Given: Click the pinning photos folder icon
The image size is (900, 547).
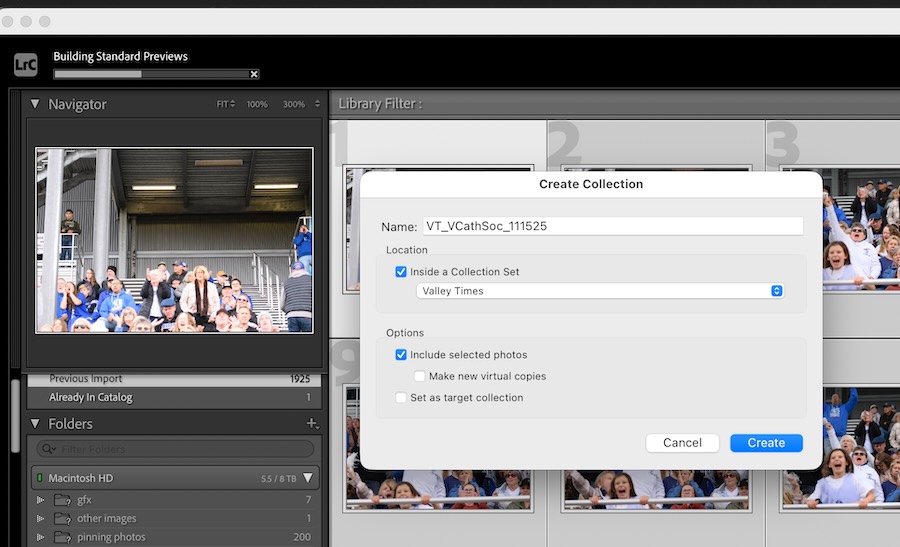Looking at the screenshot, I should point(62,538).
